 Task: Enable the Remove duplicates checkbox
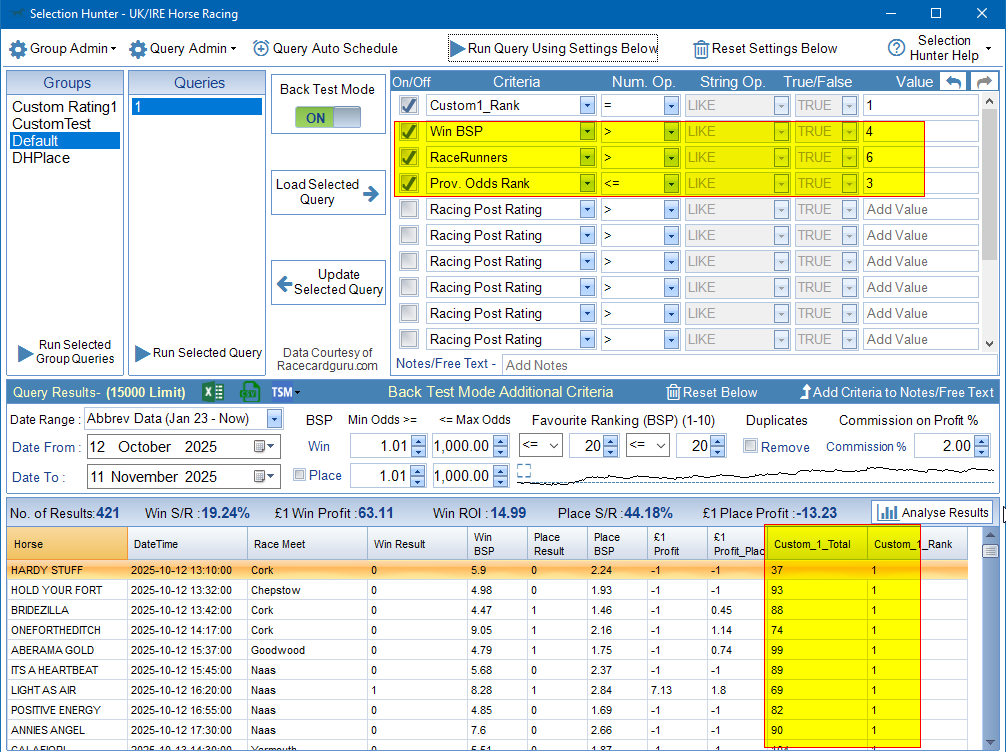point(750,446)
